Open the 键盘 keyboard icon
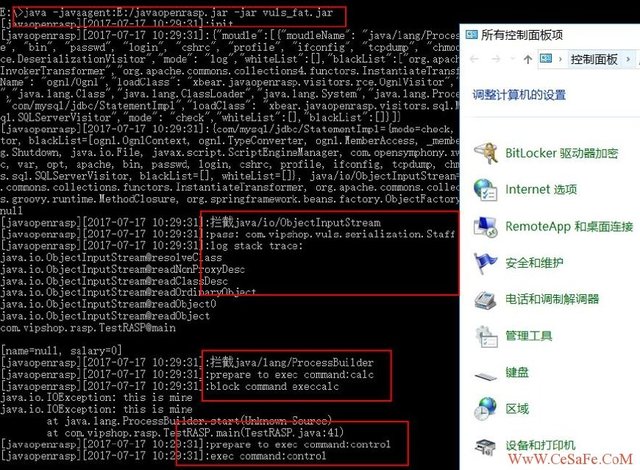Image resolution: width=640 pixels, height=470 pixels. (x=485, y=374)
